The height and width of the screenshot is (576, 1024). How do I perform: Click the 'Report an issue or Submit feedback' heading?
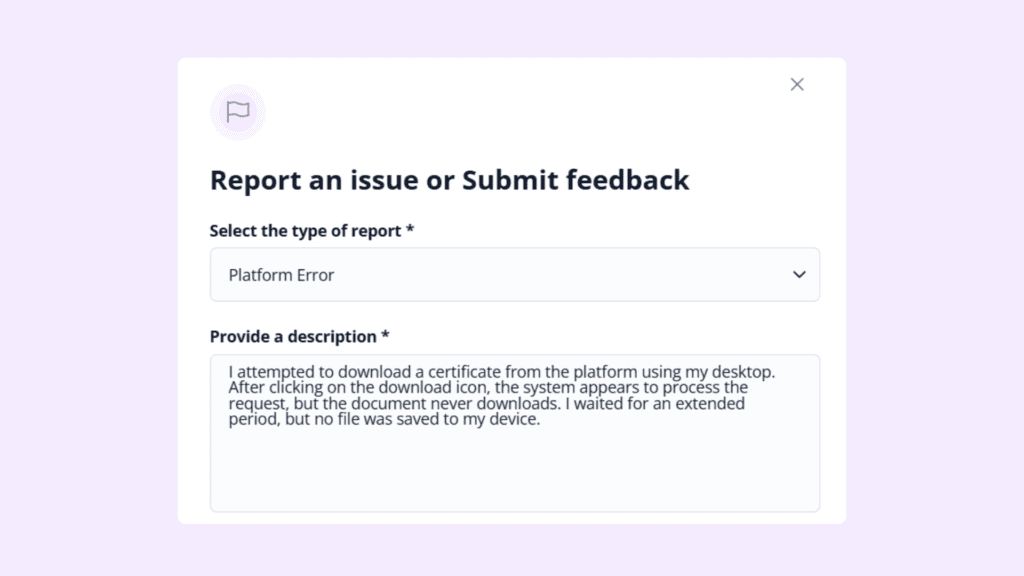(x=449, y=180)
